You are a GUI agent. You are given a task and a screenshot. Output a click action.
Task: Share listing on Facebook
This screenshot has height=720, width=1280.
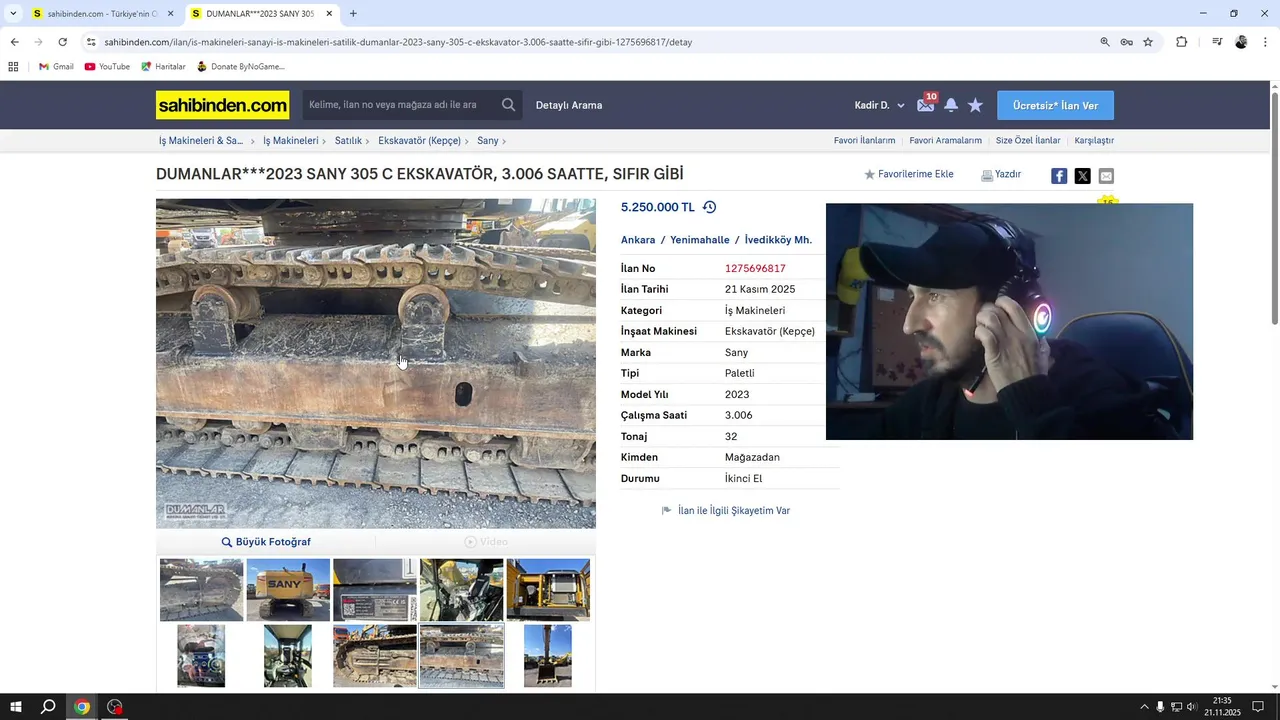pos(1059,176)
